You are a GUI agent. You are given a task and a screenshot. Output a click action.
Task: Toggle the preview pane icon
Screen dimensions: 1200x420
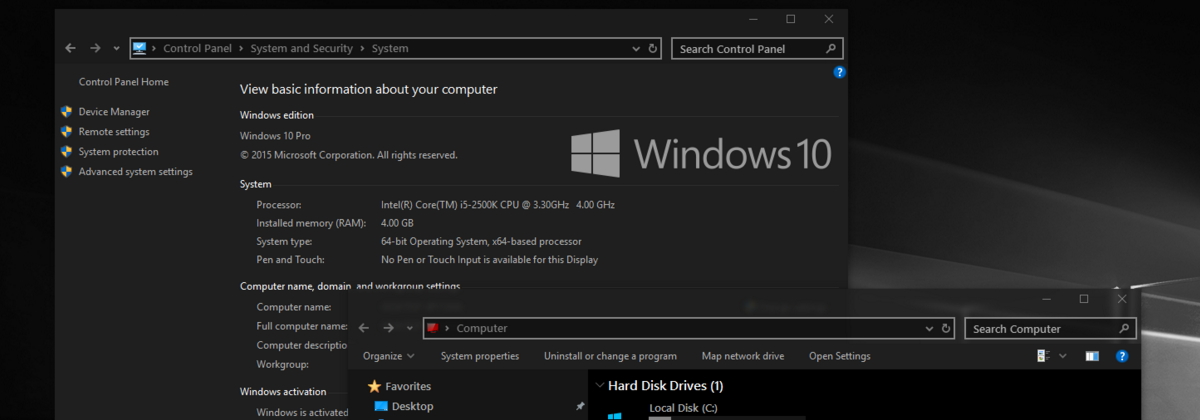tap(1092, 356)
